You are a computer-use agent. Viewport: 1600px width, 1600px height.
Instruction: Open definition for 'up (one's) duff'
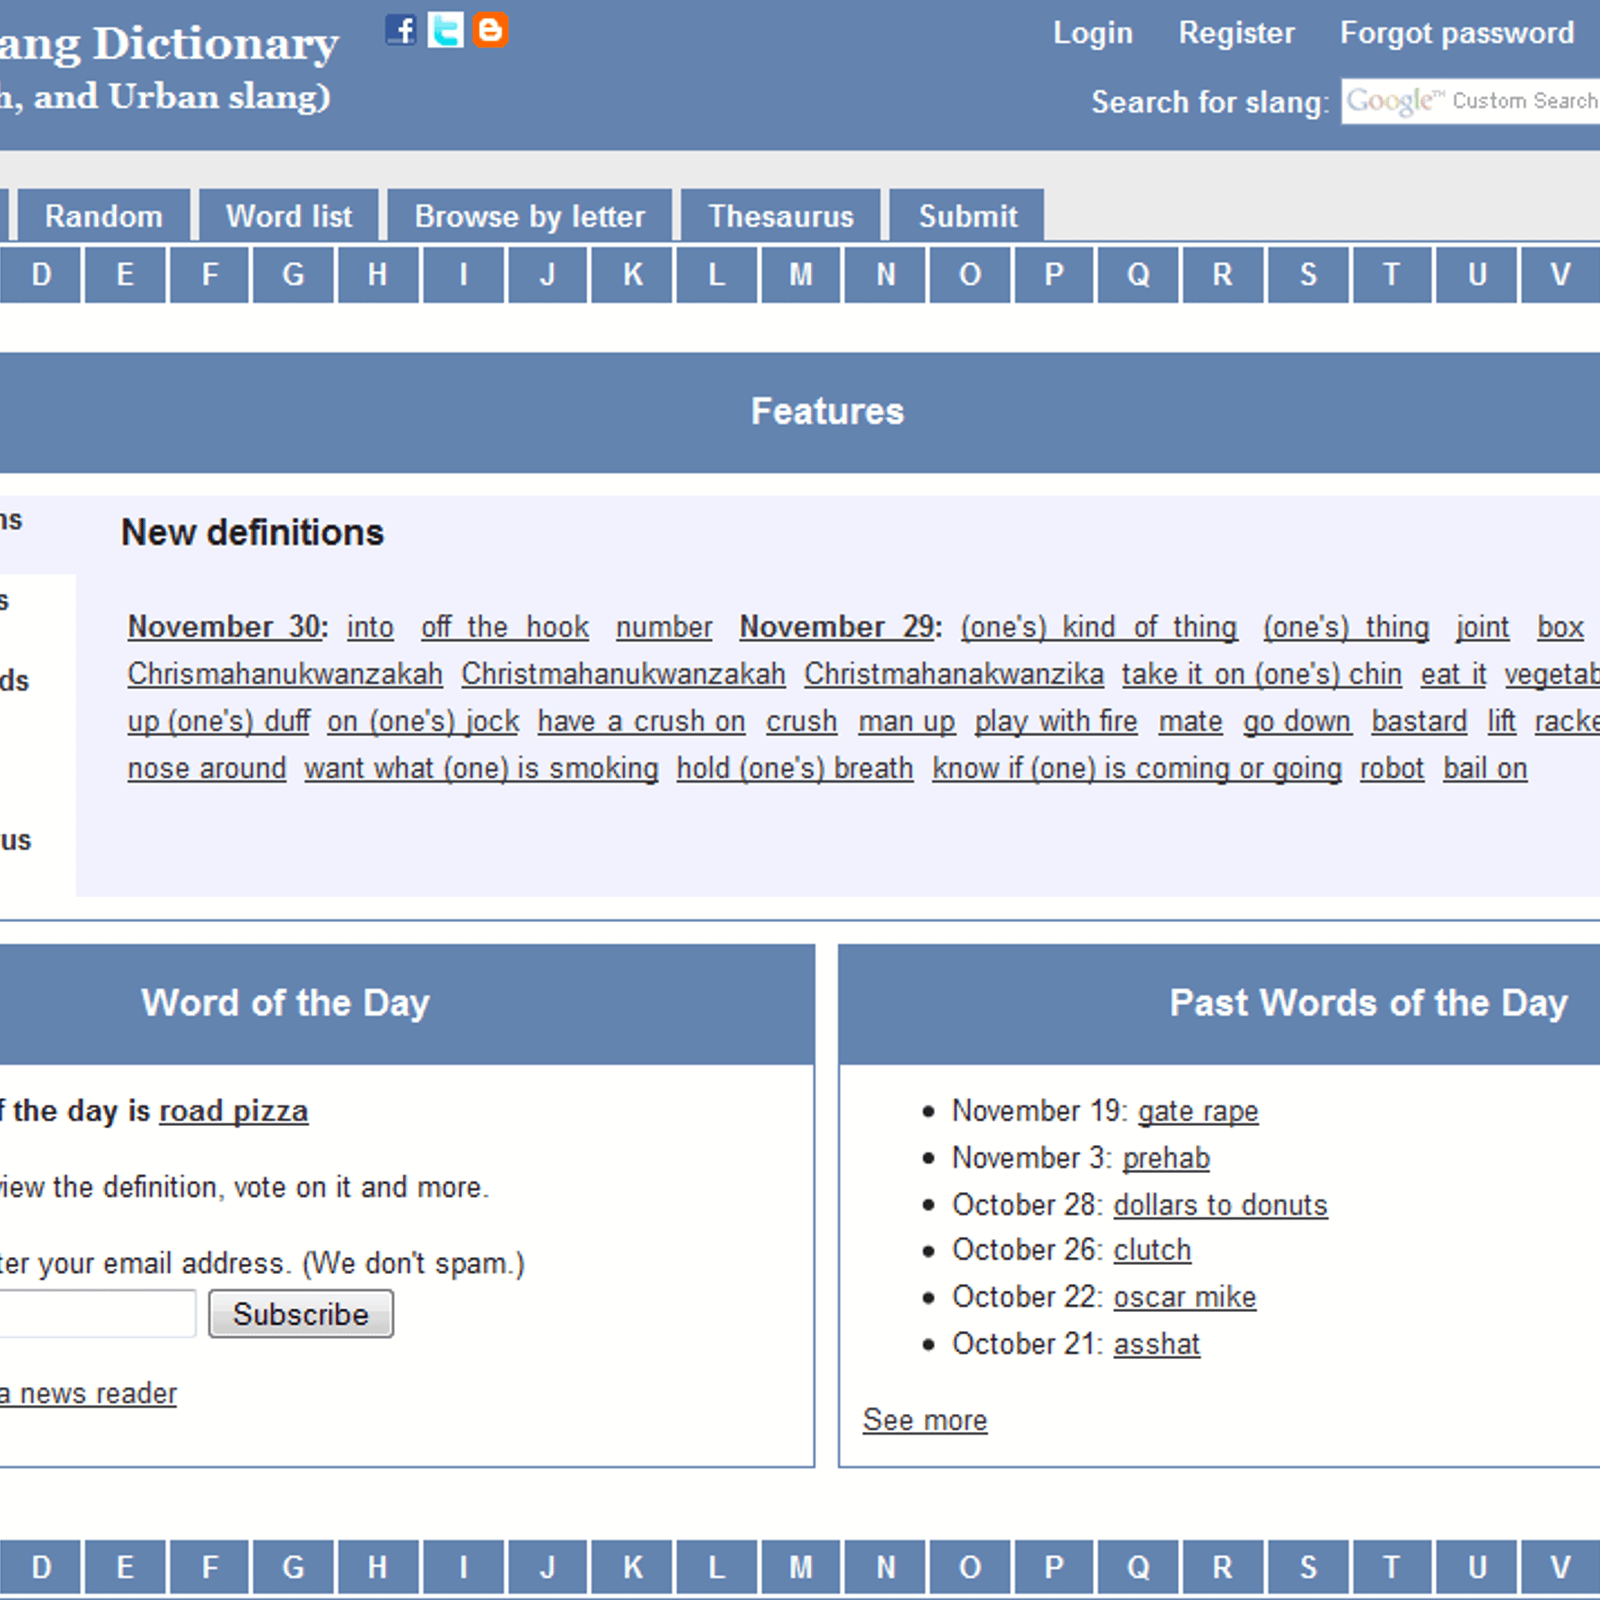(218, 721)
